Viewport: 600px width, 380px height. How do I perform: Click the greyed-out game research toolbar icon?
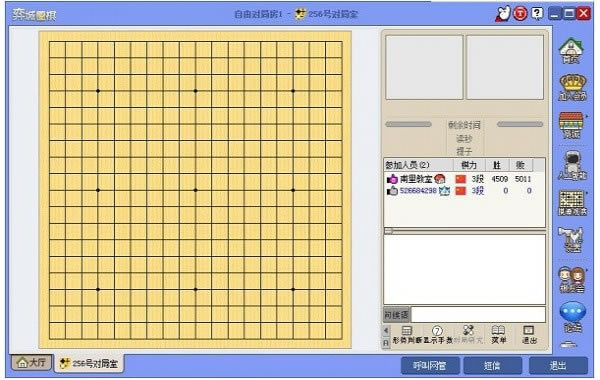coord(468,334)
